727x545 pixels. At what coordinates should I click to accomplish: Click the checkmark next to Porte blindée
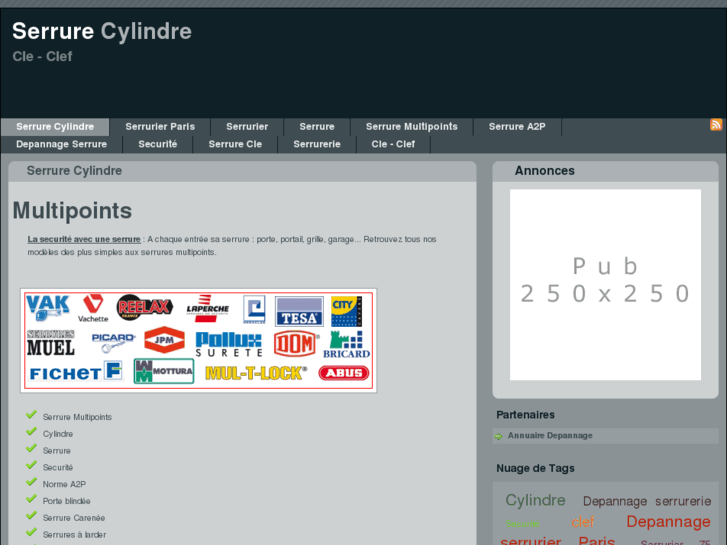[x=31, y=498]
